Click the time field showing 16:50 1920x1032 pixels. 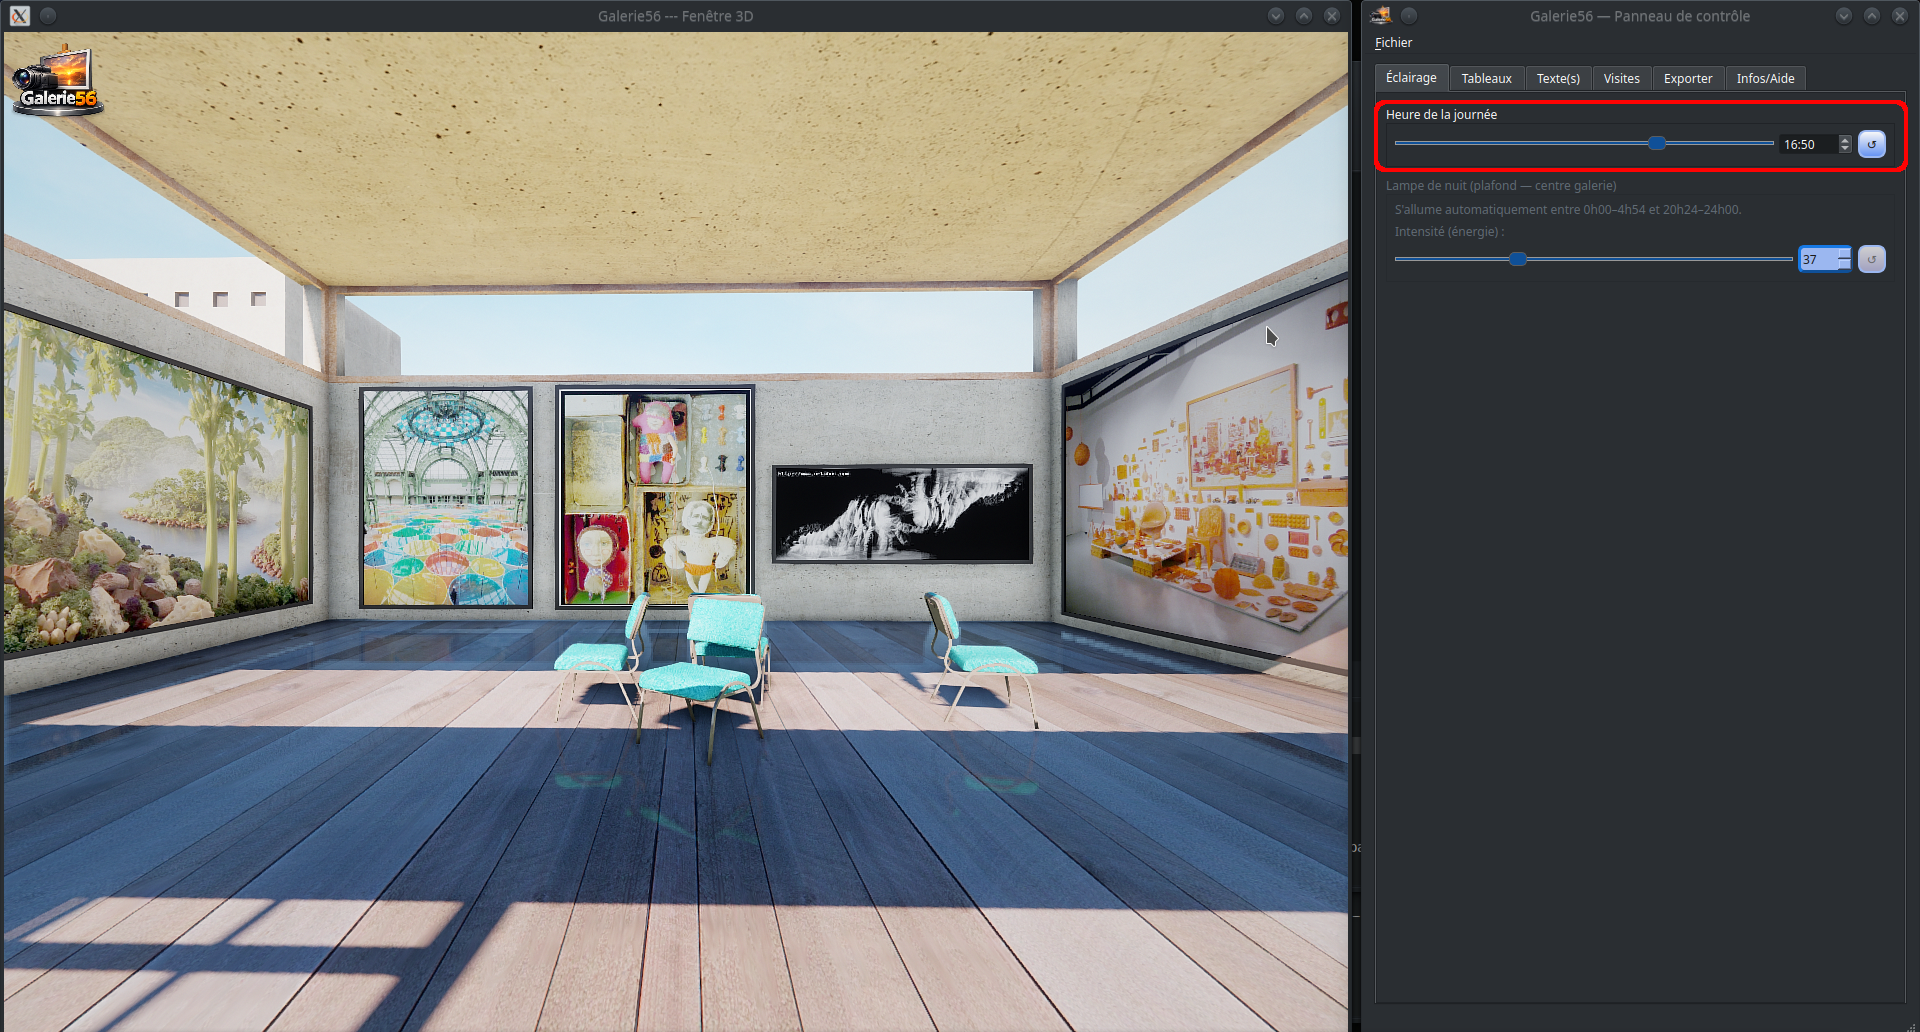1809,145
